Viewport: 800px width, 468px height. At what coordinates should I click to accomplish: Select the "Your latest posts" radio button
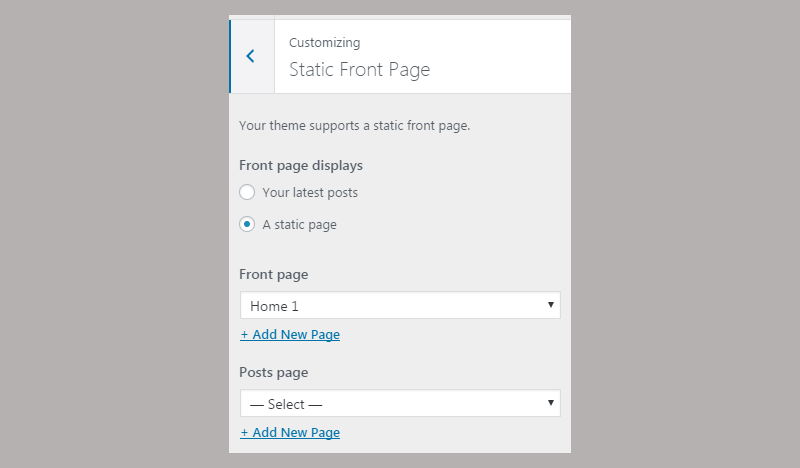tap(247, 192)
